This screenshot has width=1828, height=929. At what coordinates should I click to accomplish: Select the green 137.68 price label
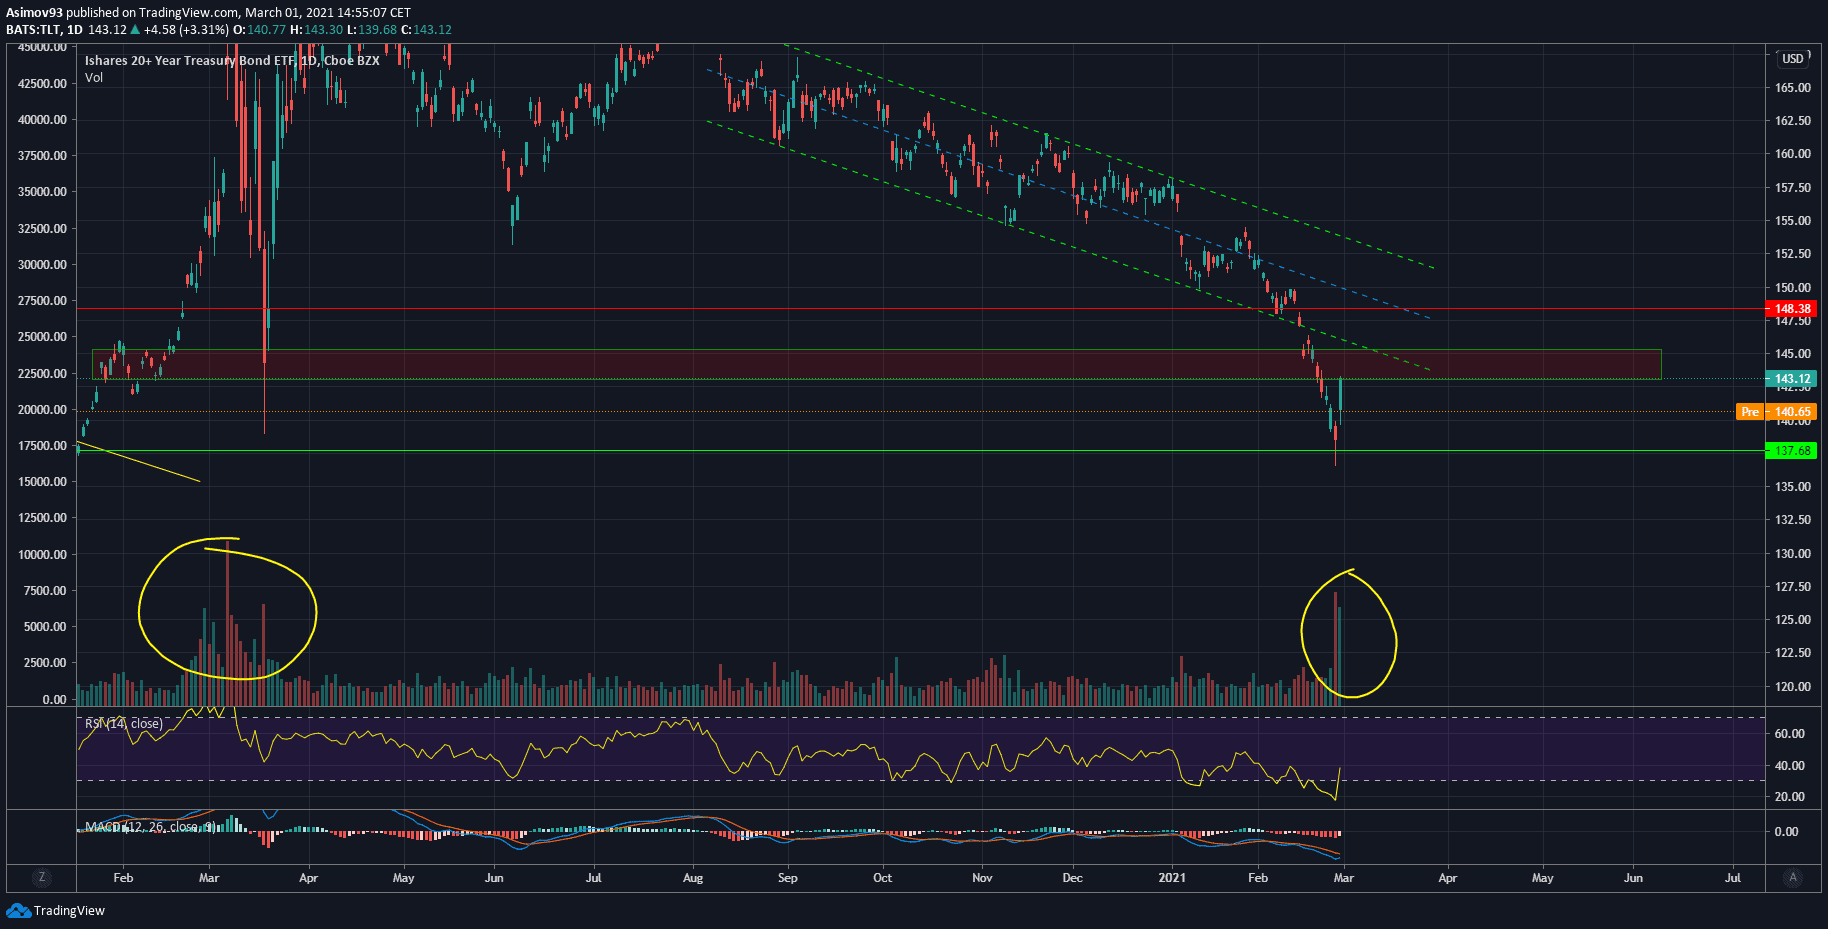[x=1792, y=451]
